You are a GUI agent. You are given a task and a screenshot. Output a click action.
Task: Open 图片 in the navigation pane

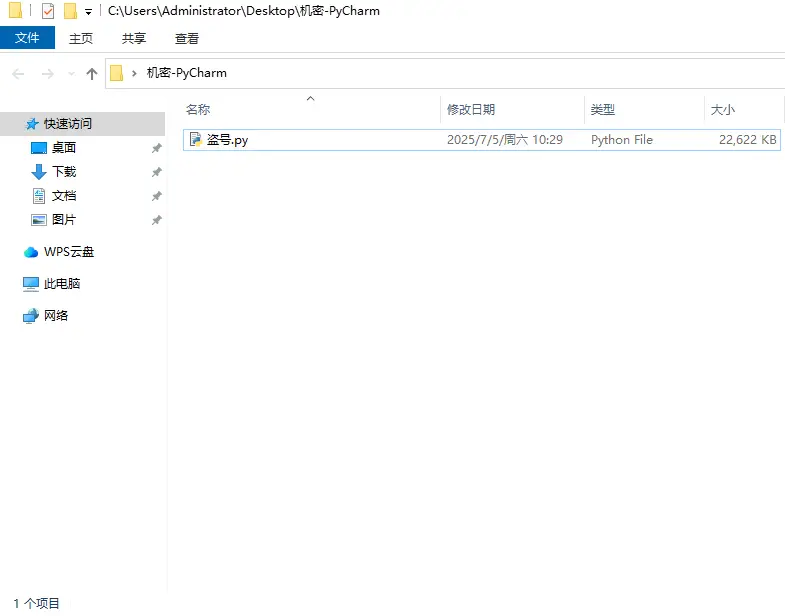point(64,220)
